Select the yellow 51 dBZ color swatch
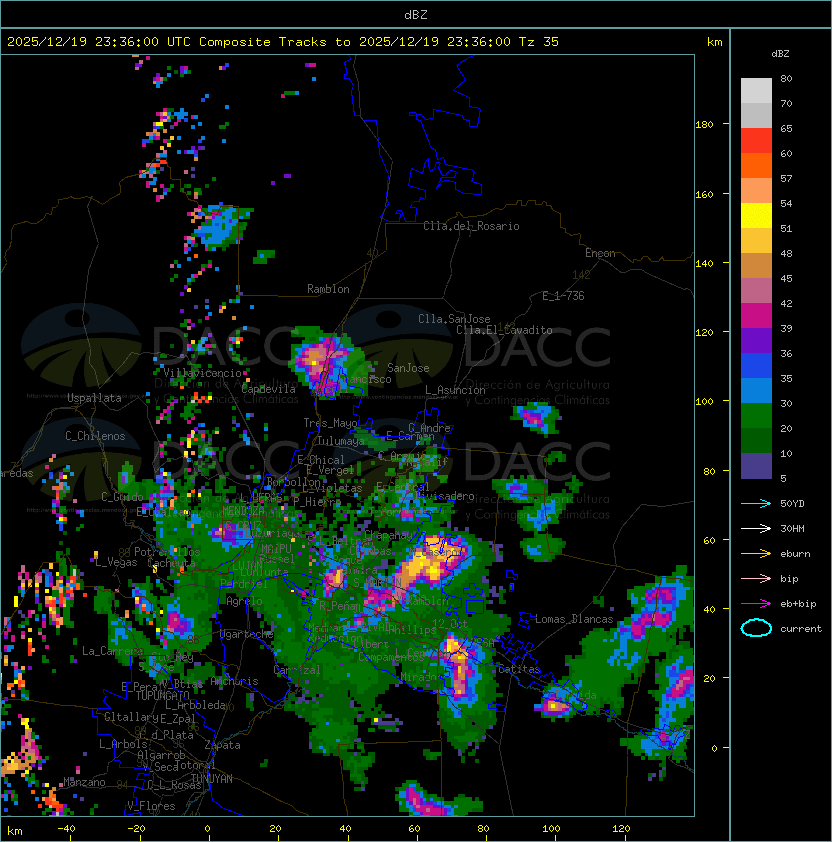 click(756, 216)
